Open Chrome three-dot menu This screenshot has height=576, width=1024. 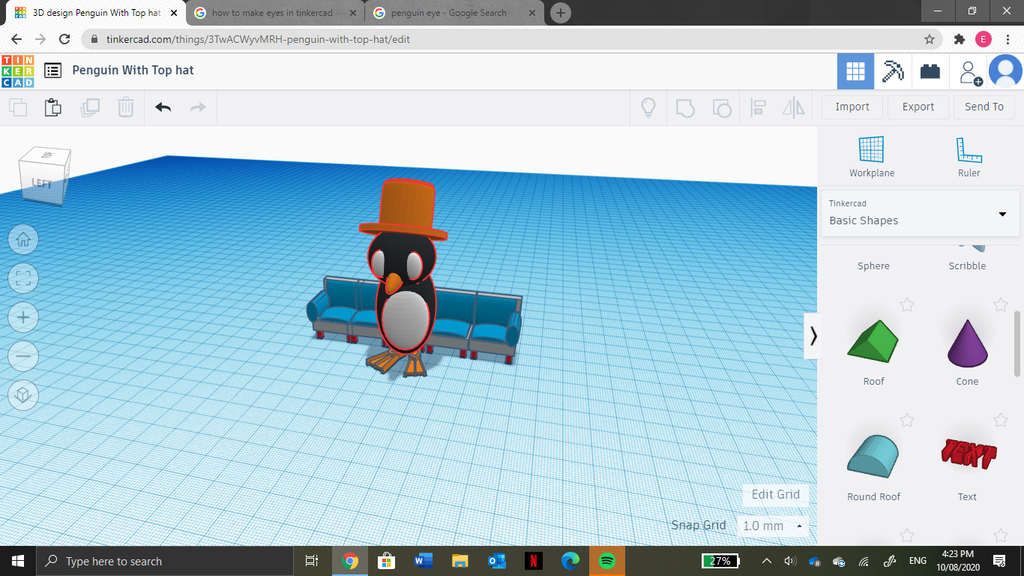1008,39
